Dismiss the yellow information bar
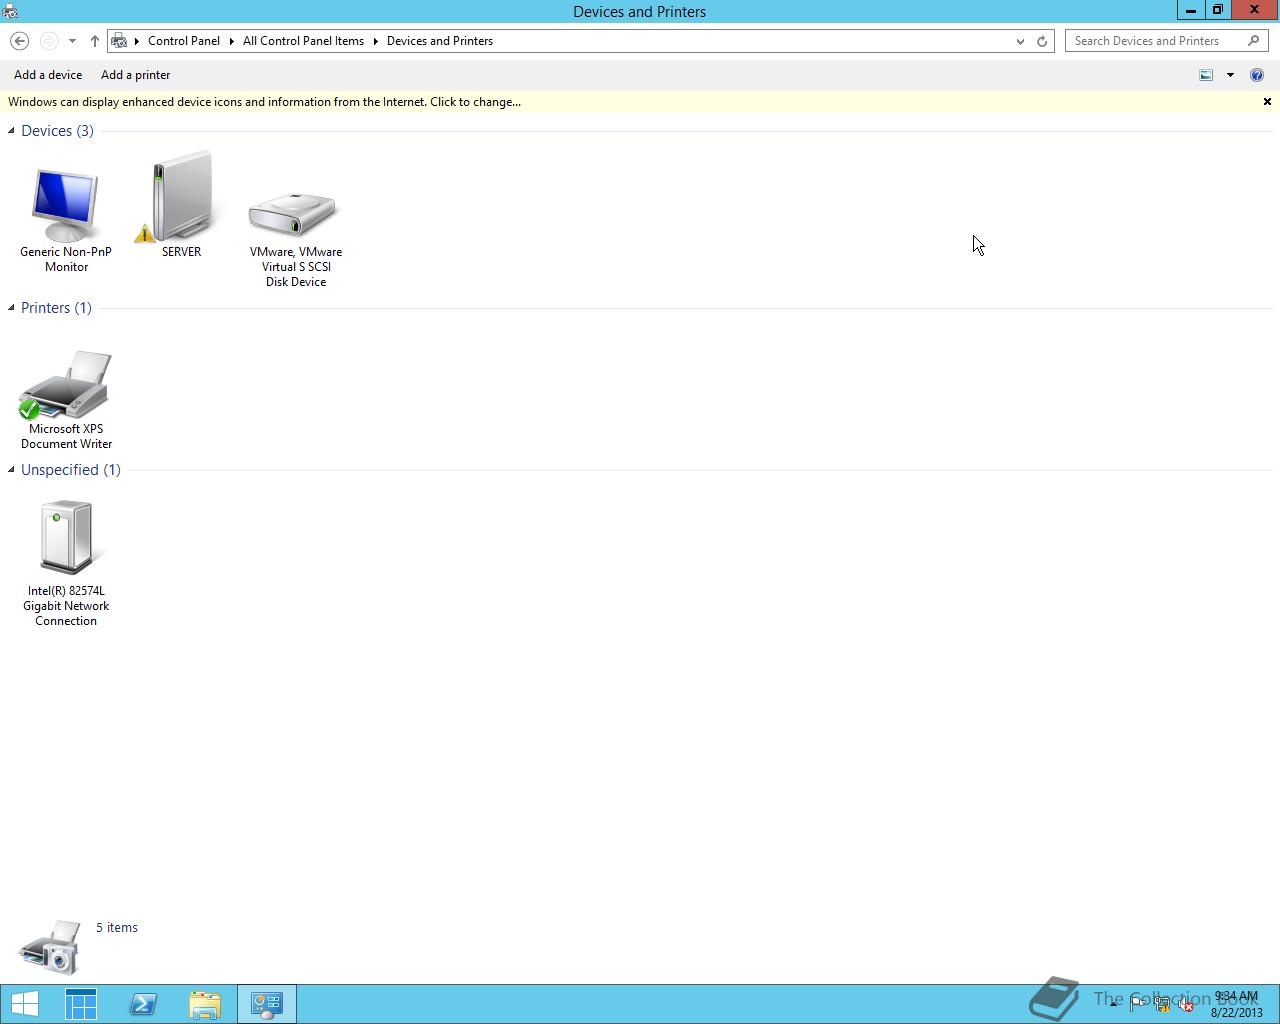The width and height of the screenshot is (1280, 1024). (1267, 102)
